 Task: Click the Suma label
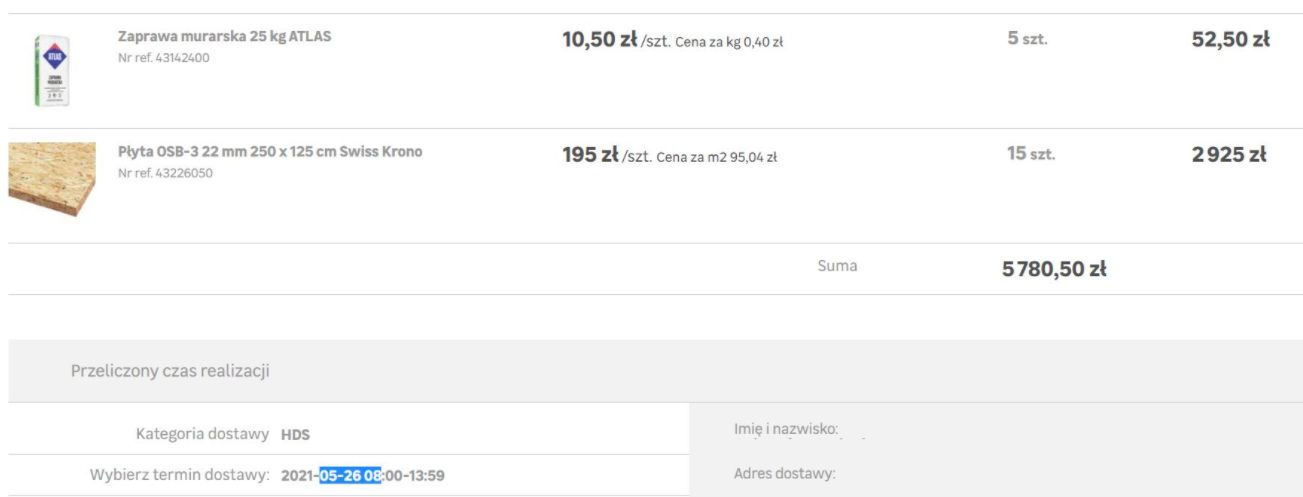click(837, 266)
